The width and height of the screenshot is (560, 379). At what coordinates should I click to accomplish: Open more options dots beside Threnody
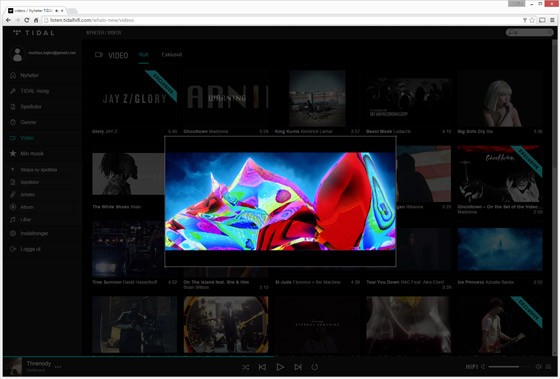pyautogui.click(x=58, y=366)
